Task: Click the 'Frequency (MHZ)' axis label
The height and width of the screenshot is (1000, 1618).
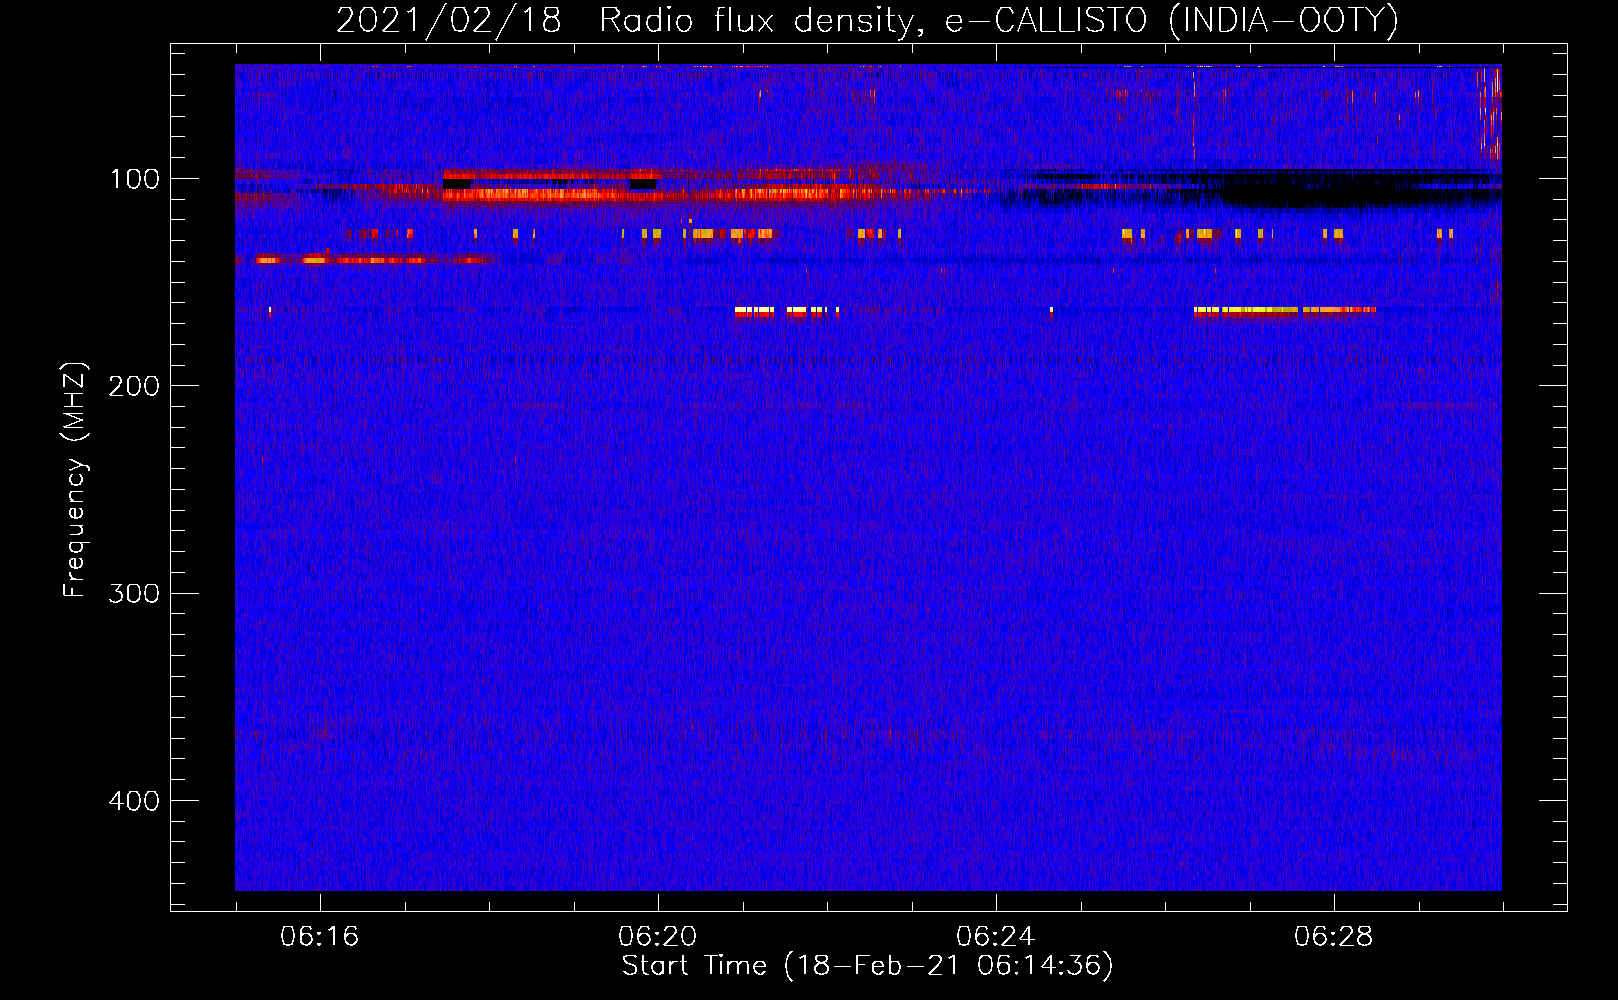Action: pos(75,480)
